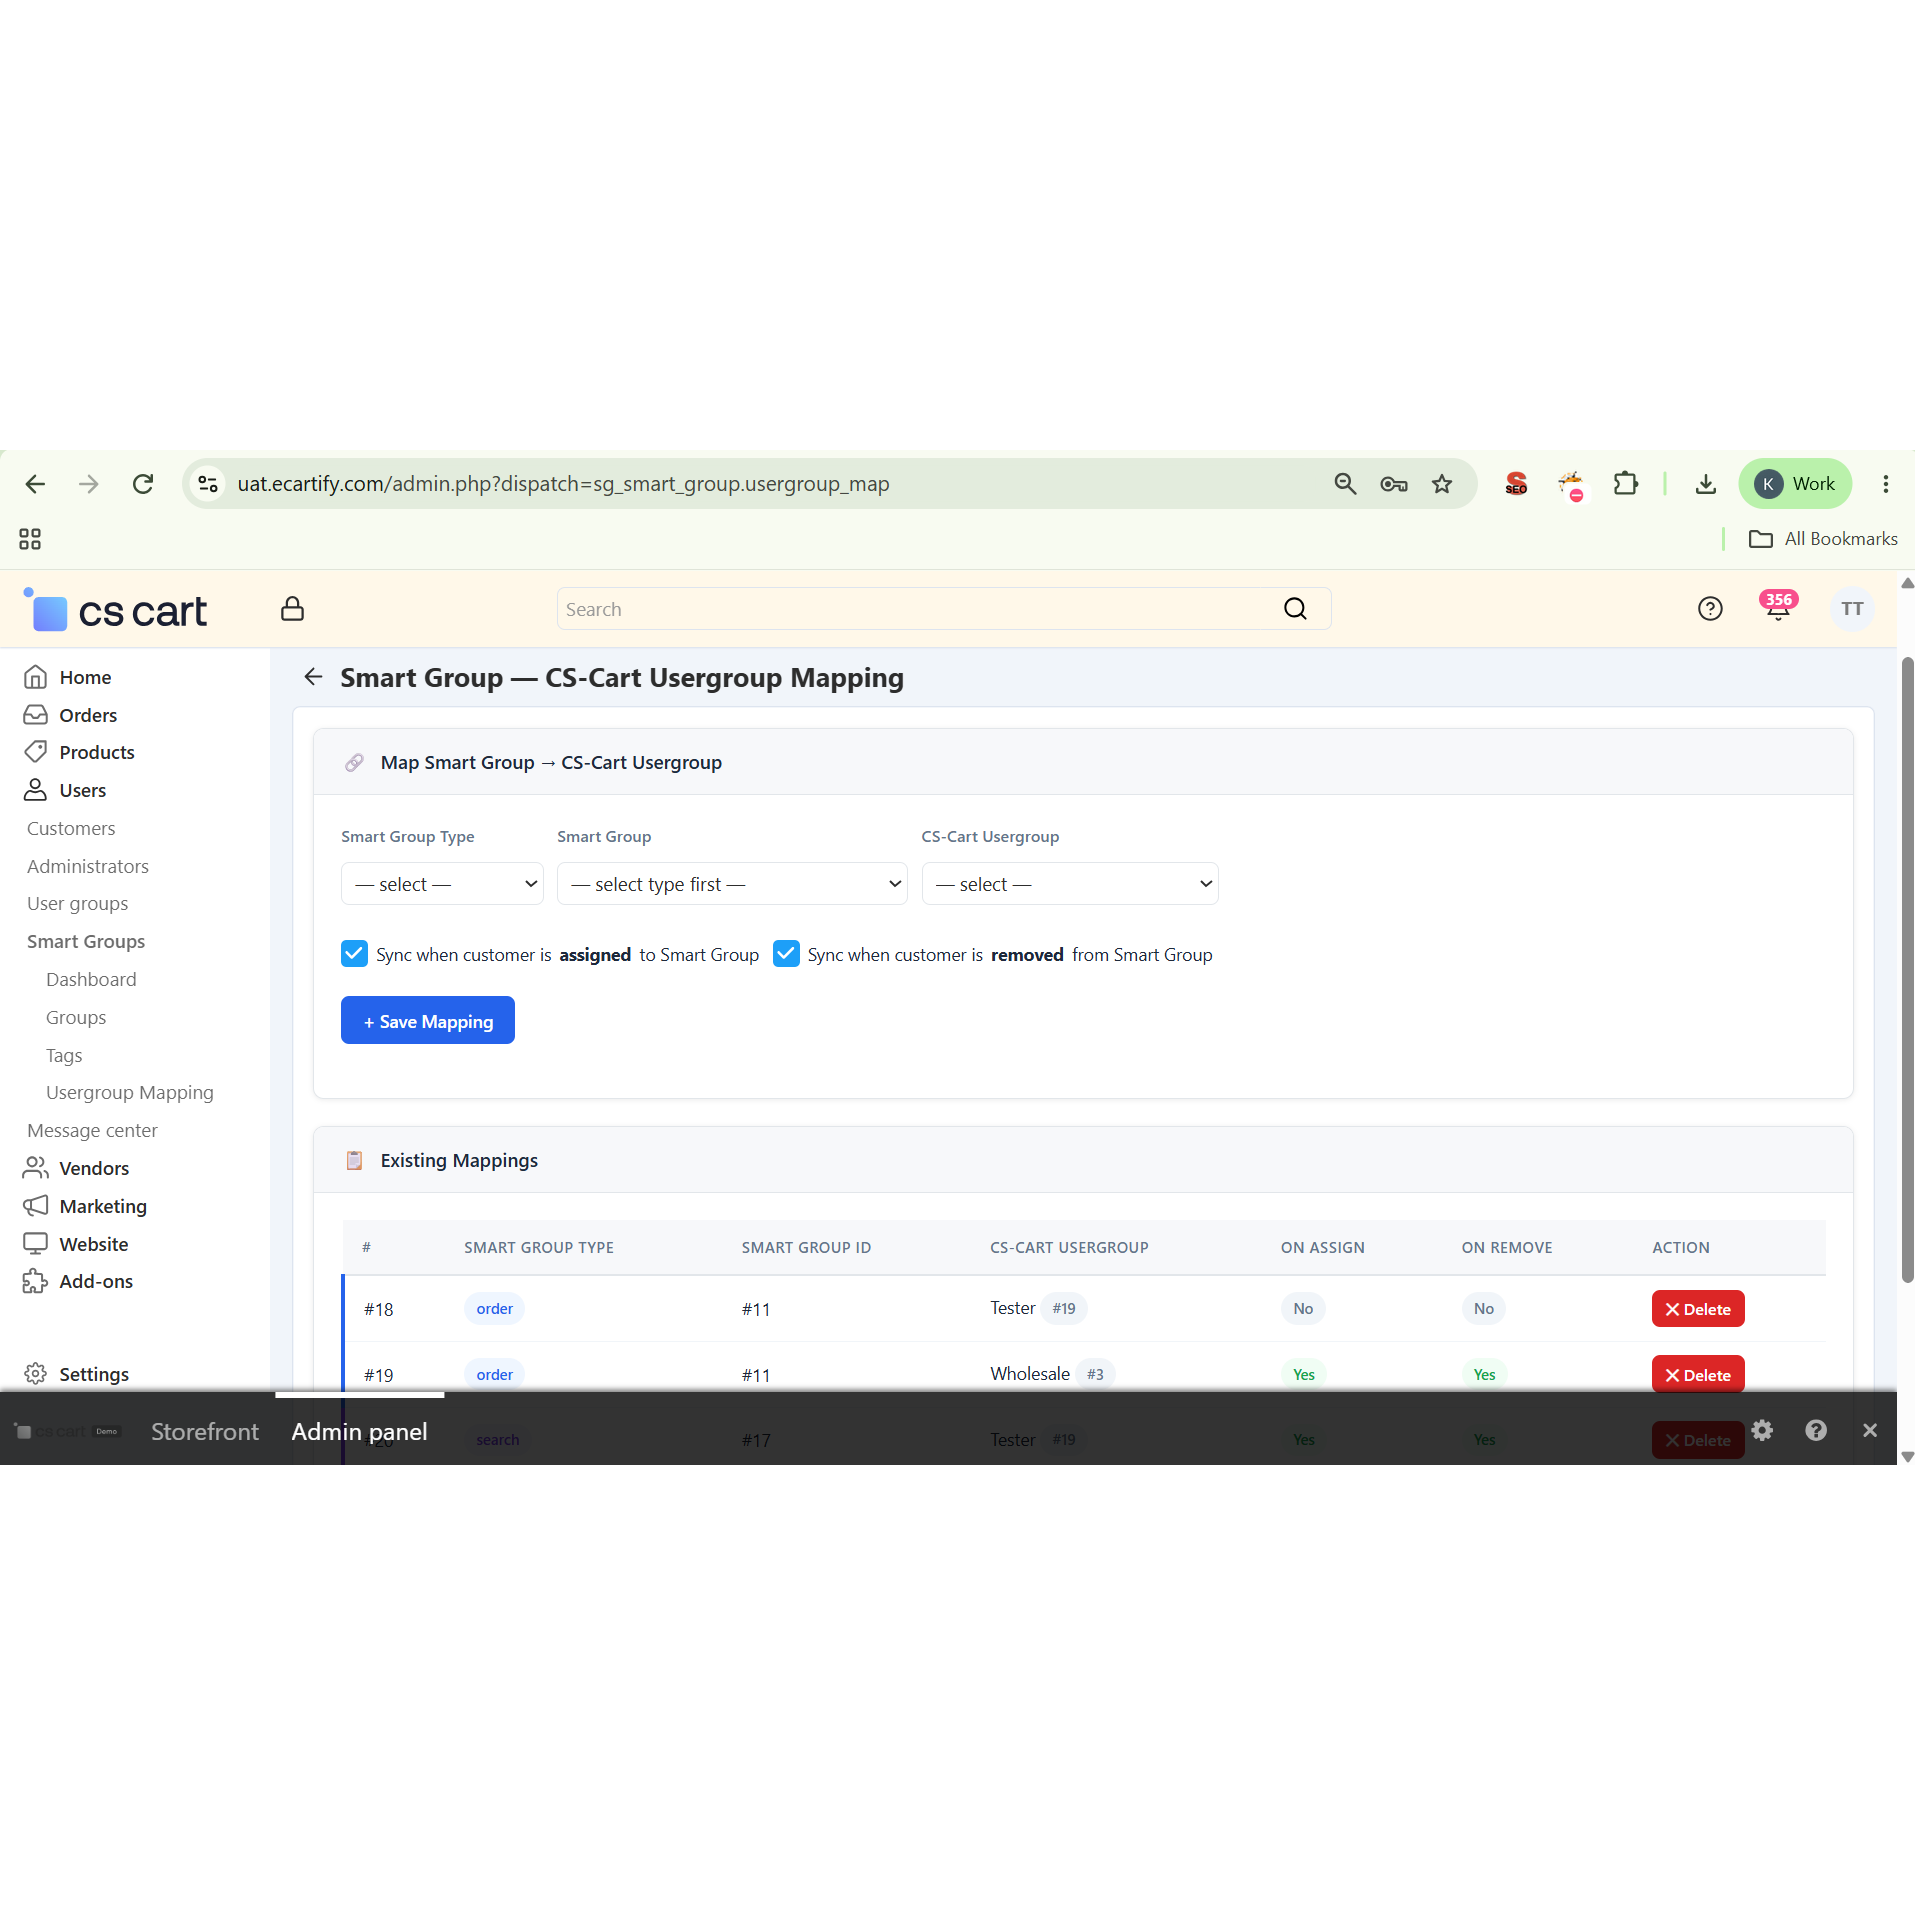Open the browser extensions puzzle icon
The height and width of the screenshot is (1916, 1915).
tap(1626, 484)
